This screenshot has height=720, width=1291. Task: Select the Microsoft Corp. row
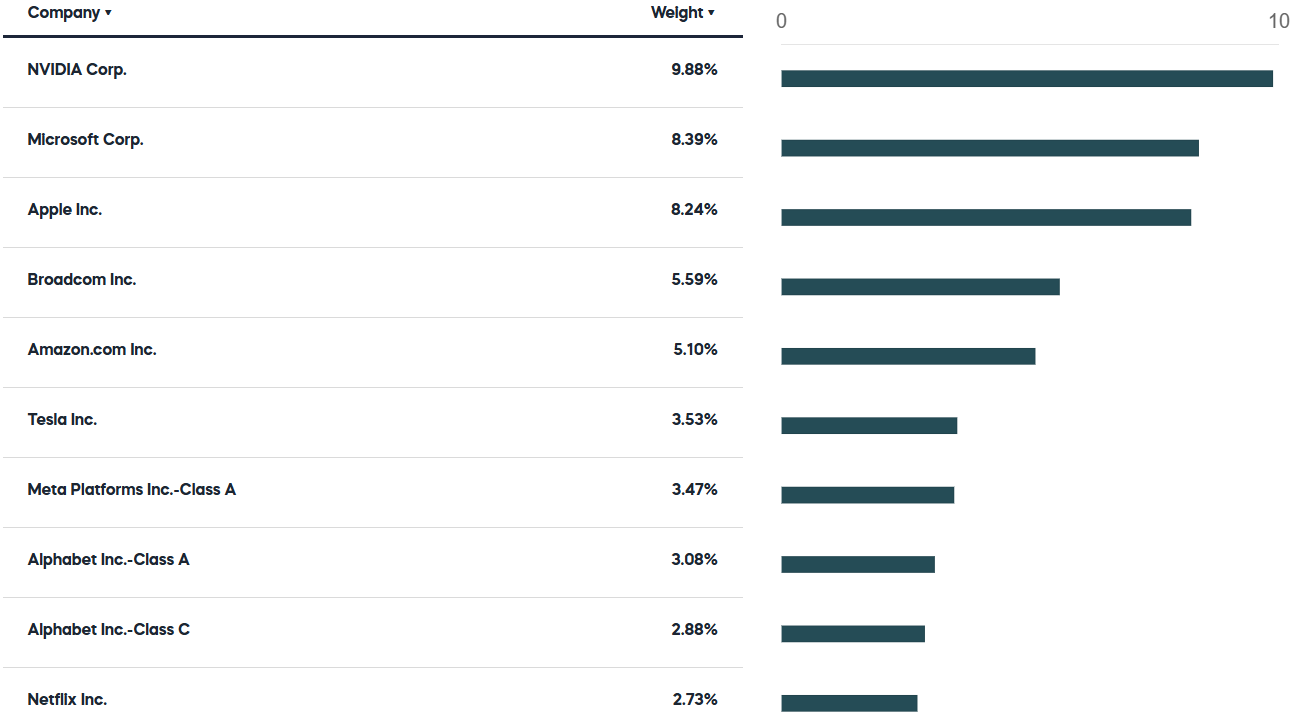(85, 140)
